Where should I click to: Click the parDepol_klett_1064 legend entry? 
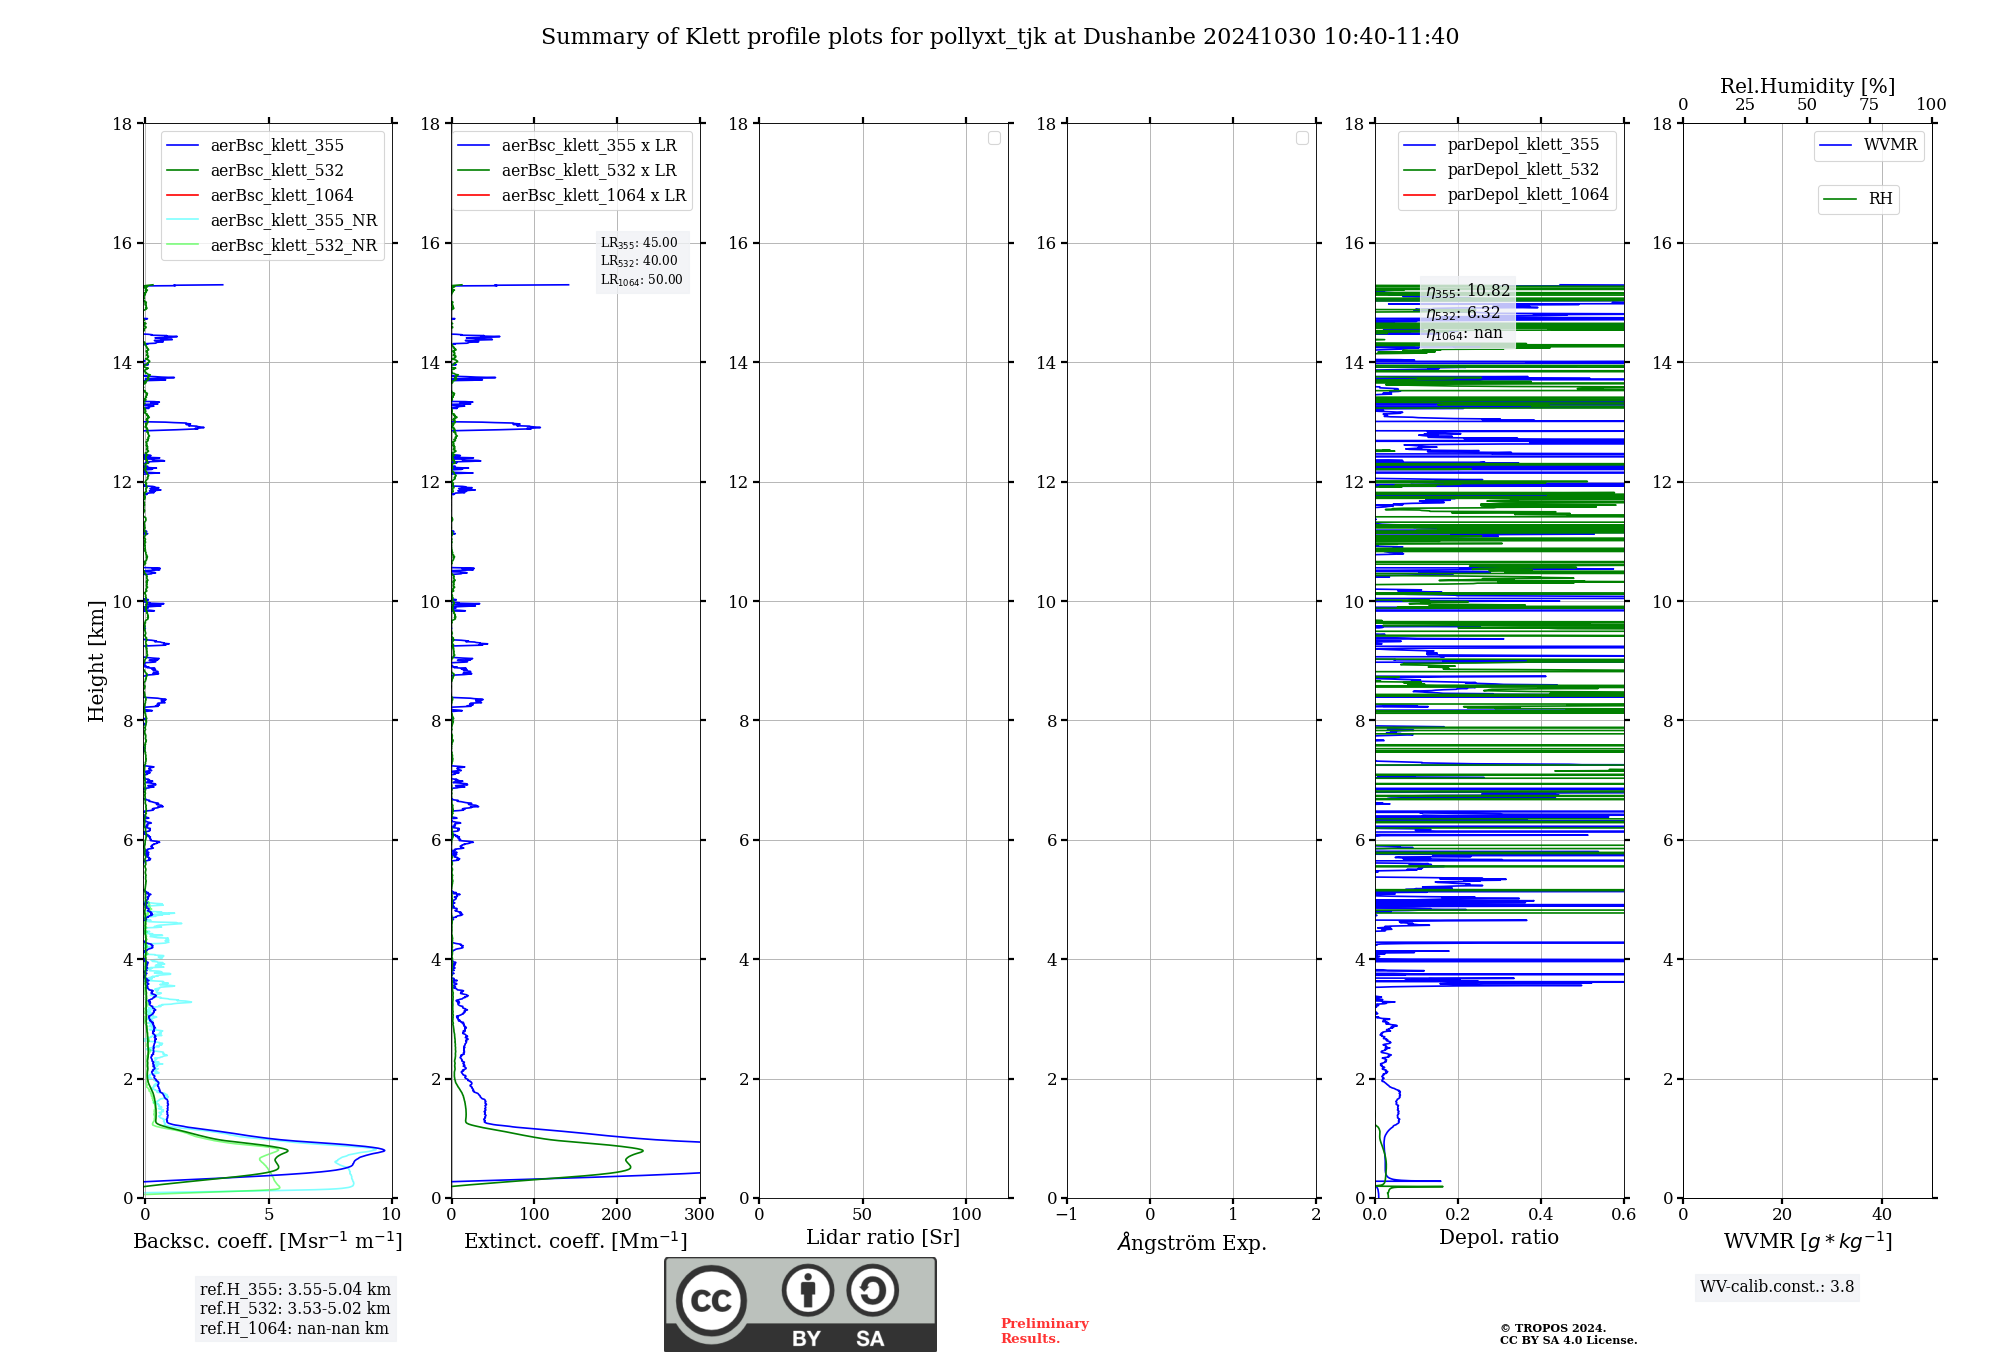tap(1506, 194)
